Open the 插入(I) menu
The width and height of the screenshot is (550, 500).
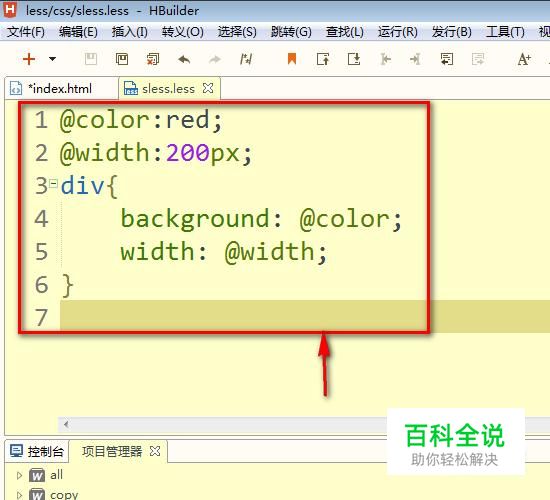129,32
